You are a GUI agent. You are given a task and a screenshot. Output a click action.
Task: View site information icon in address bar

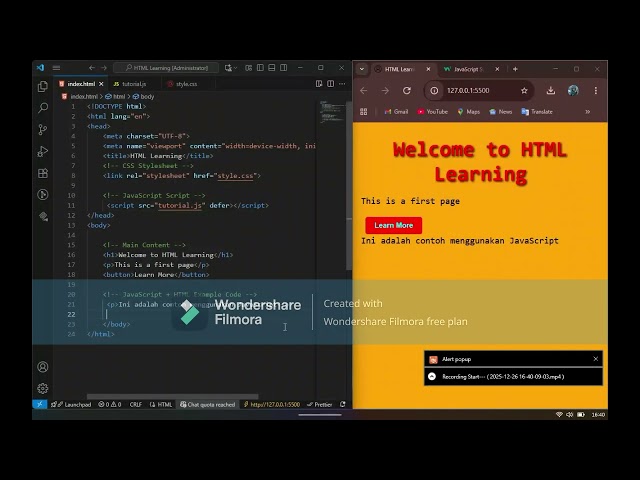[x=434, y=91]
